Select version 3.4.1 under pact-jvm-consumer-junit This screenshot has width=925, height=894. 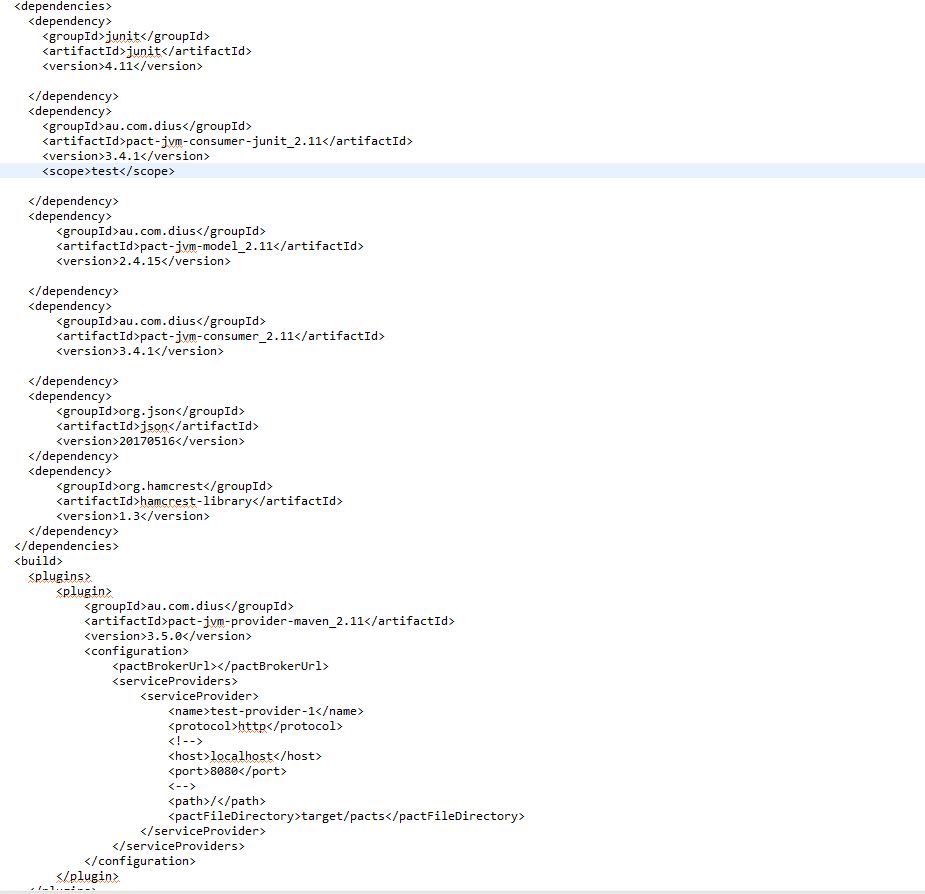128,156
